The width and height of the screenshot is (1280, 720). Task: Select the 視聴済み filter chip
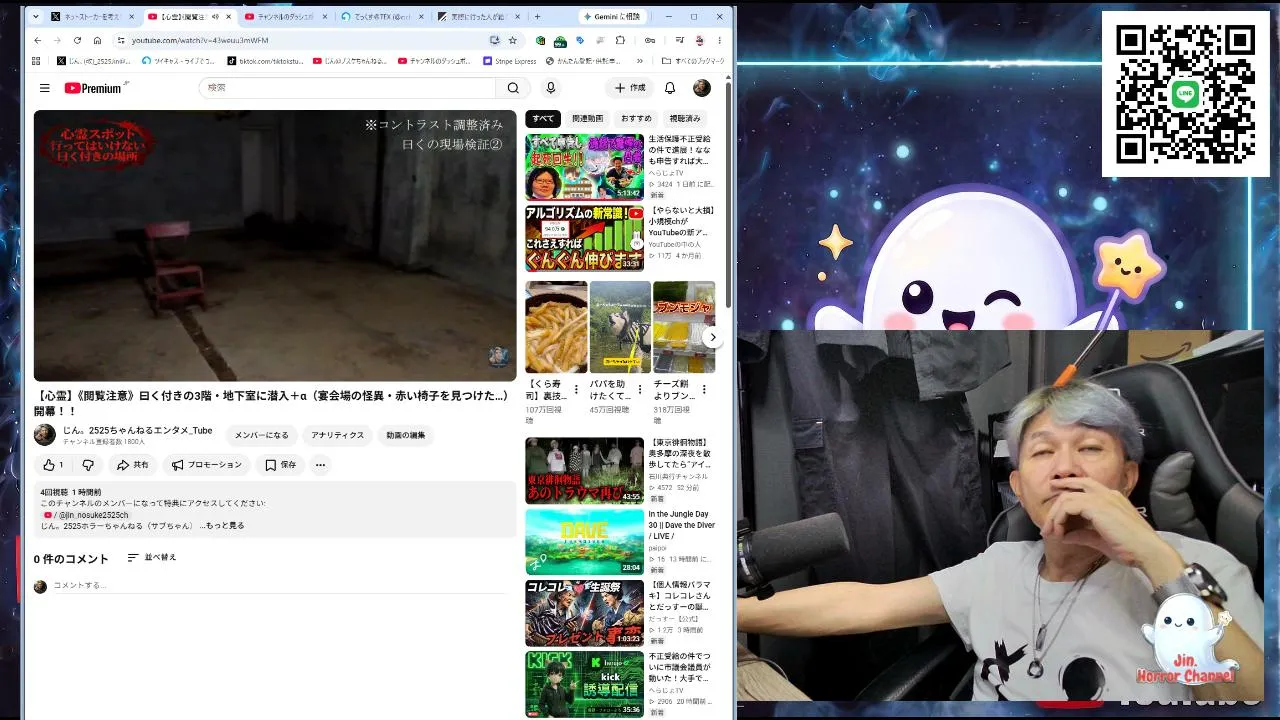pos(685,119)
